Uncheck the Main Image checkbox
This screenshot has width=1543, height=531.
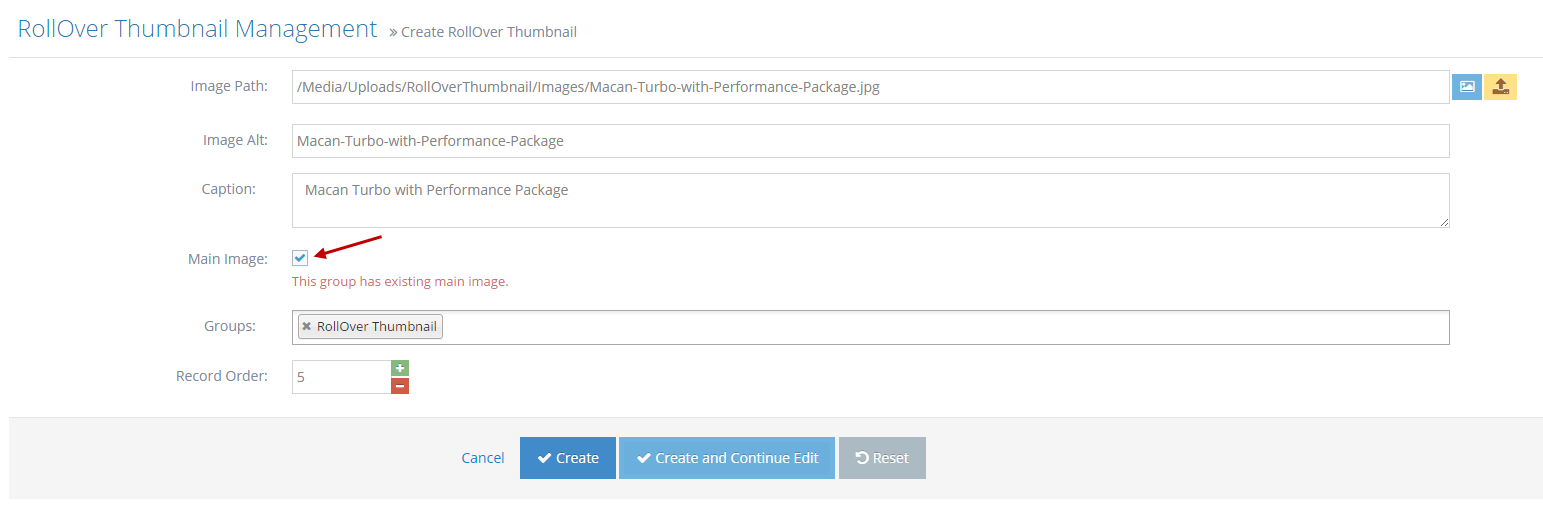click(x=300, y=258)
